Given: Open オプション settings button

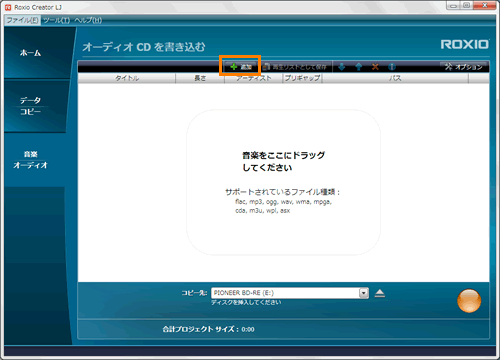Looking at the screenshot, I should [x=464, y=67].
